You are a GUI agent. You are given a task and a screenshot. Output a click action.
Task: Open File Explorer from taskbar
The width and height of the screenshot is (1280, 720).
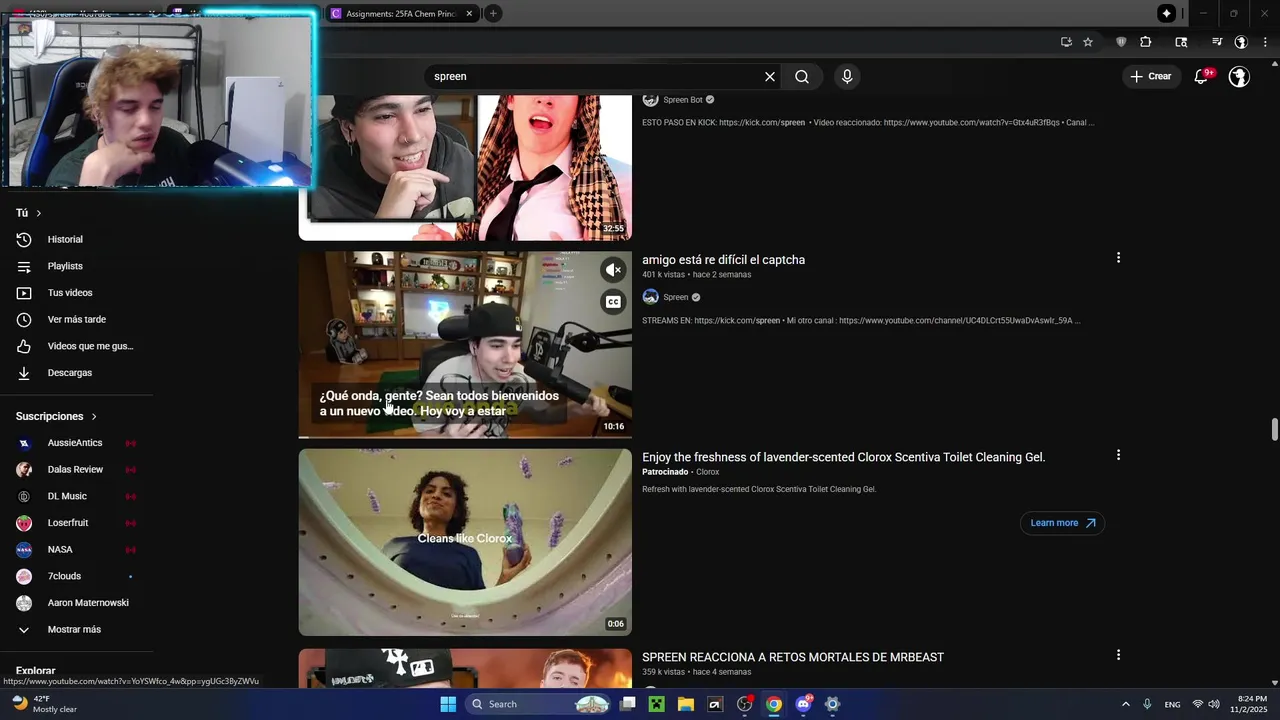coord(686,704)
